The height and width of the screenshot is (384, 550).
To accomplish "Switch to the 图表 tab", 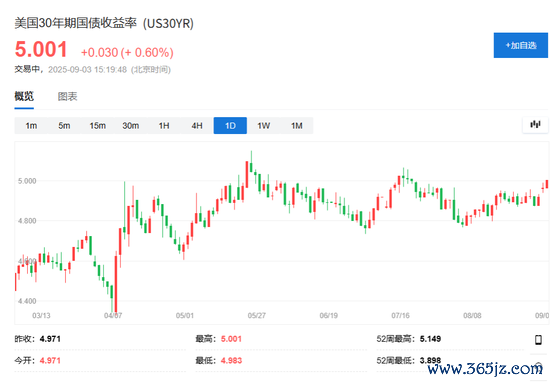I will click(67, 96).
